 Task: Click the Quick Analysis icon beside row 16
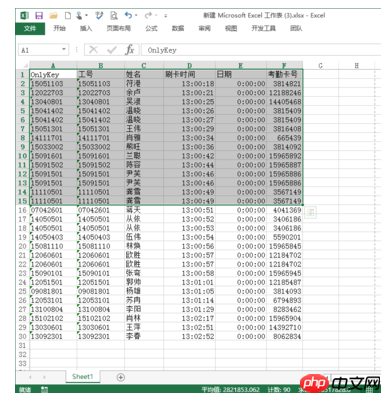tap(310, 212)
